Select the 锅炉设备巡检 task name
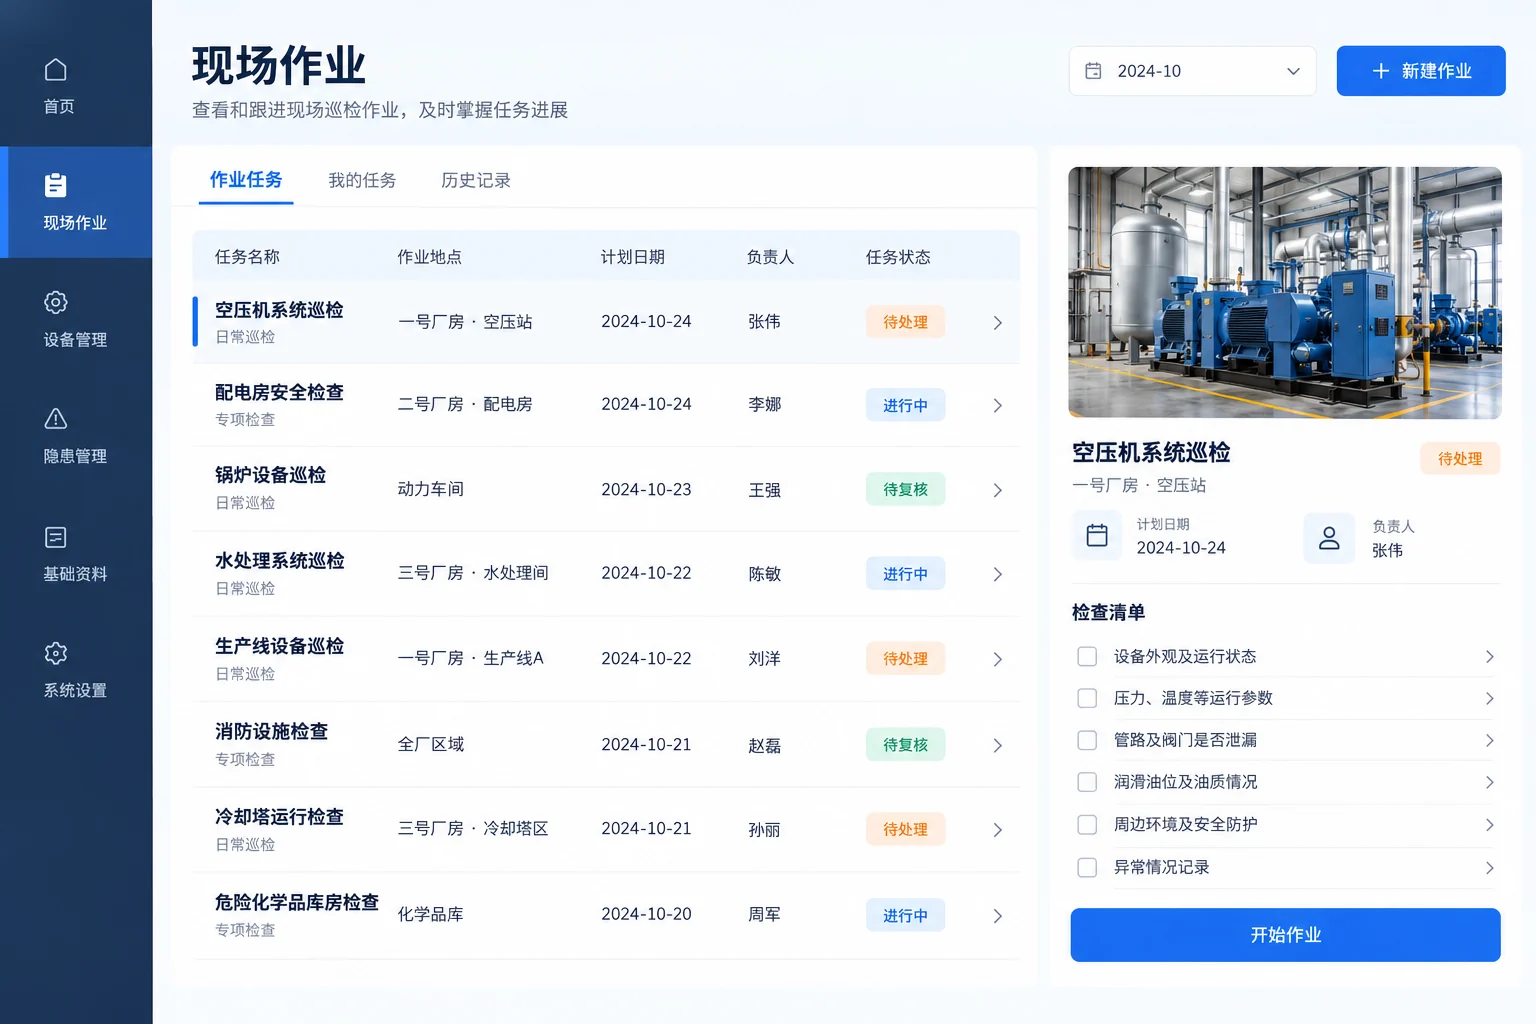The height and width of the screenshot is (1024, 1536). (271, 475)
